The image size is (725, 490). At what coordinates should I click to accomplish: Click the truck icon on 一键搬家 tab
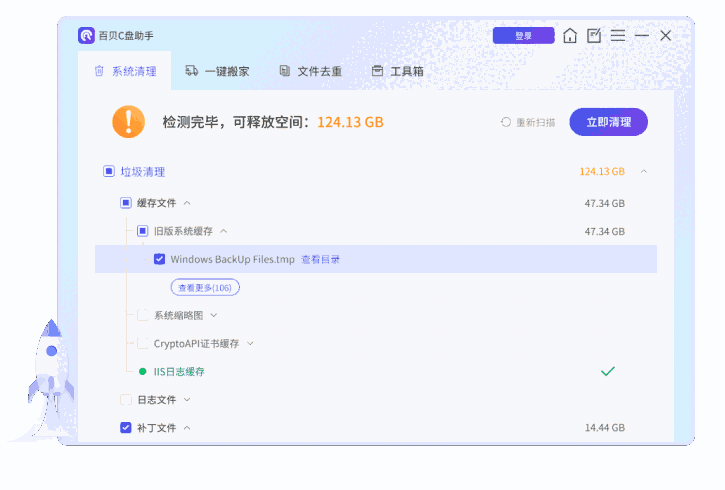[x=191, y=70]
